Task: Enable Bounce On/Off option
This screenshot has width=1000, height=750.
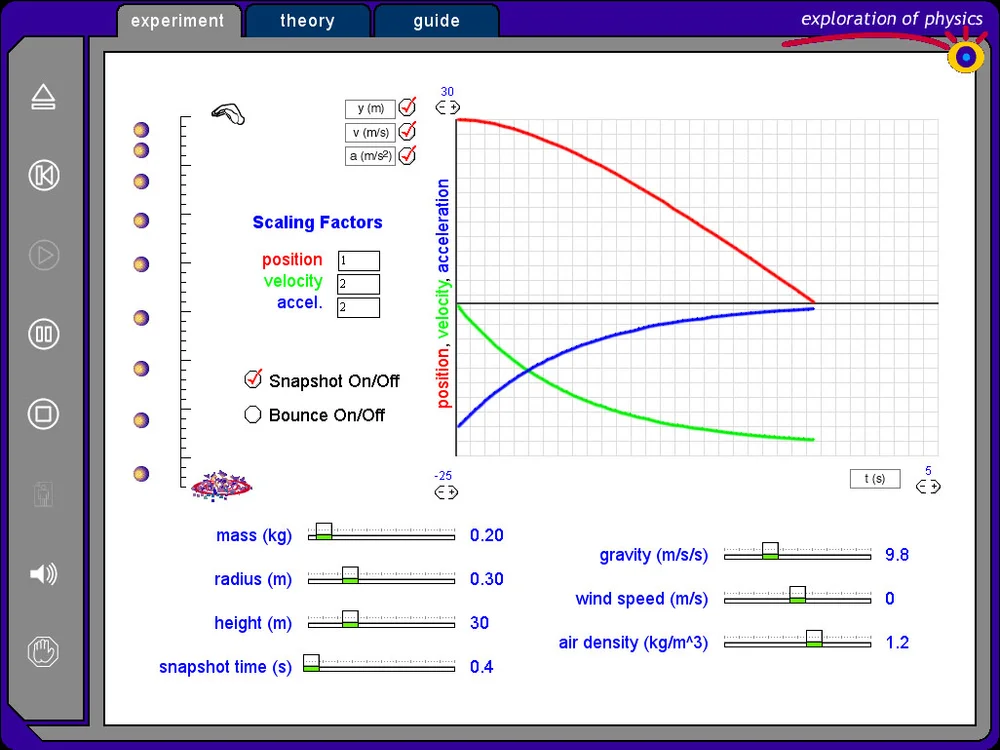Action: (253, 414)
